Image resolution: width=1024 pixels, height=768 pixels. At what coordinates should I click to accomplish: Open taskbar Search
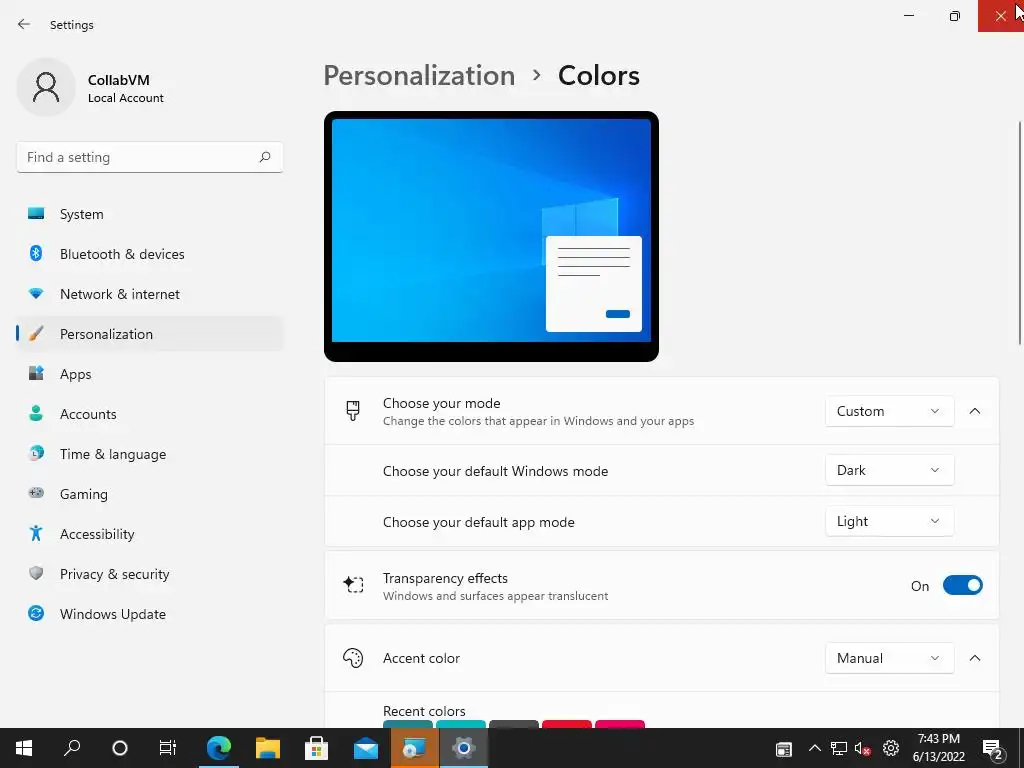click(x=72, y=748)
